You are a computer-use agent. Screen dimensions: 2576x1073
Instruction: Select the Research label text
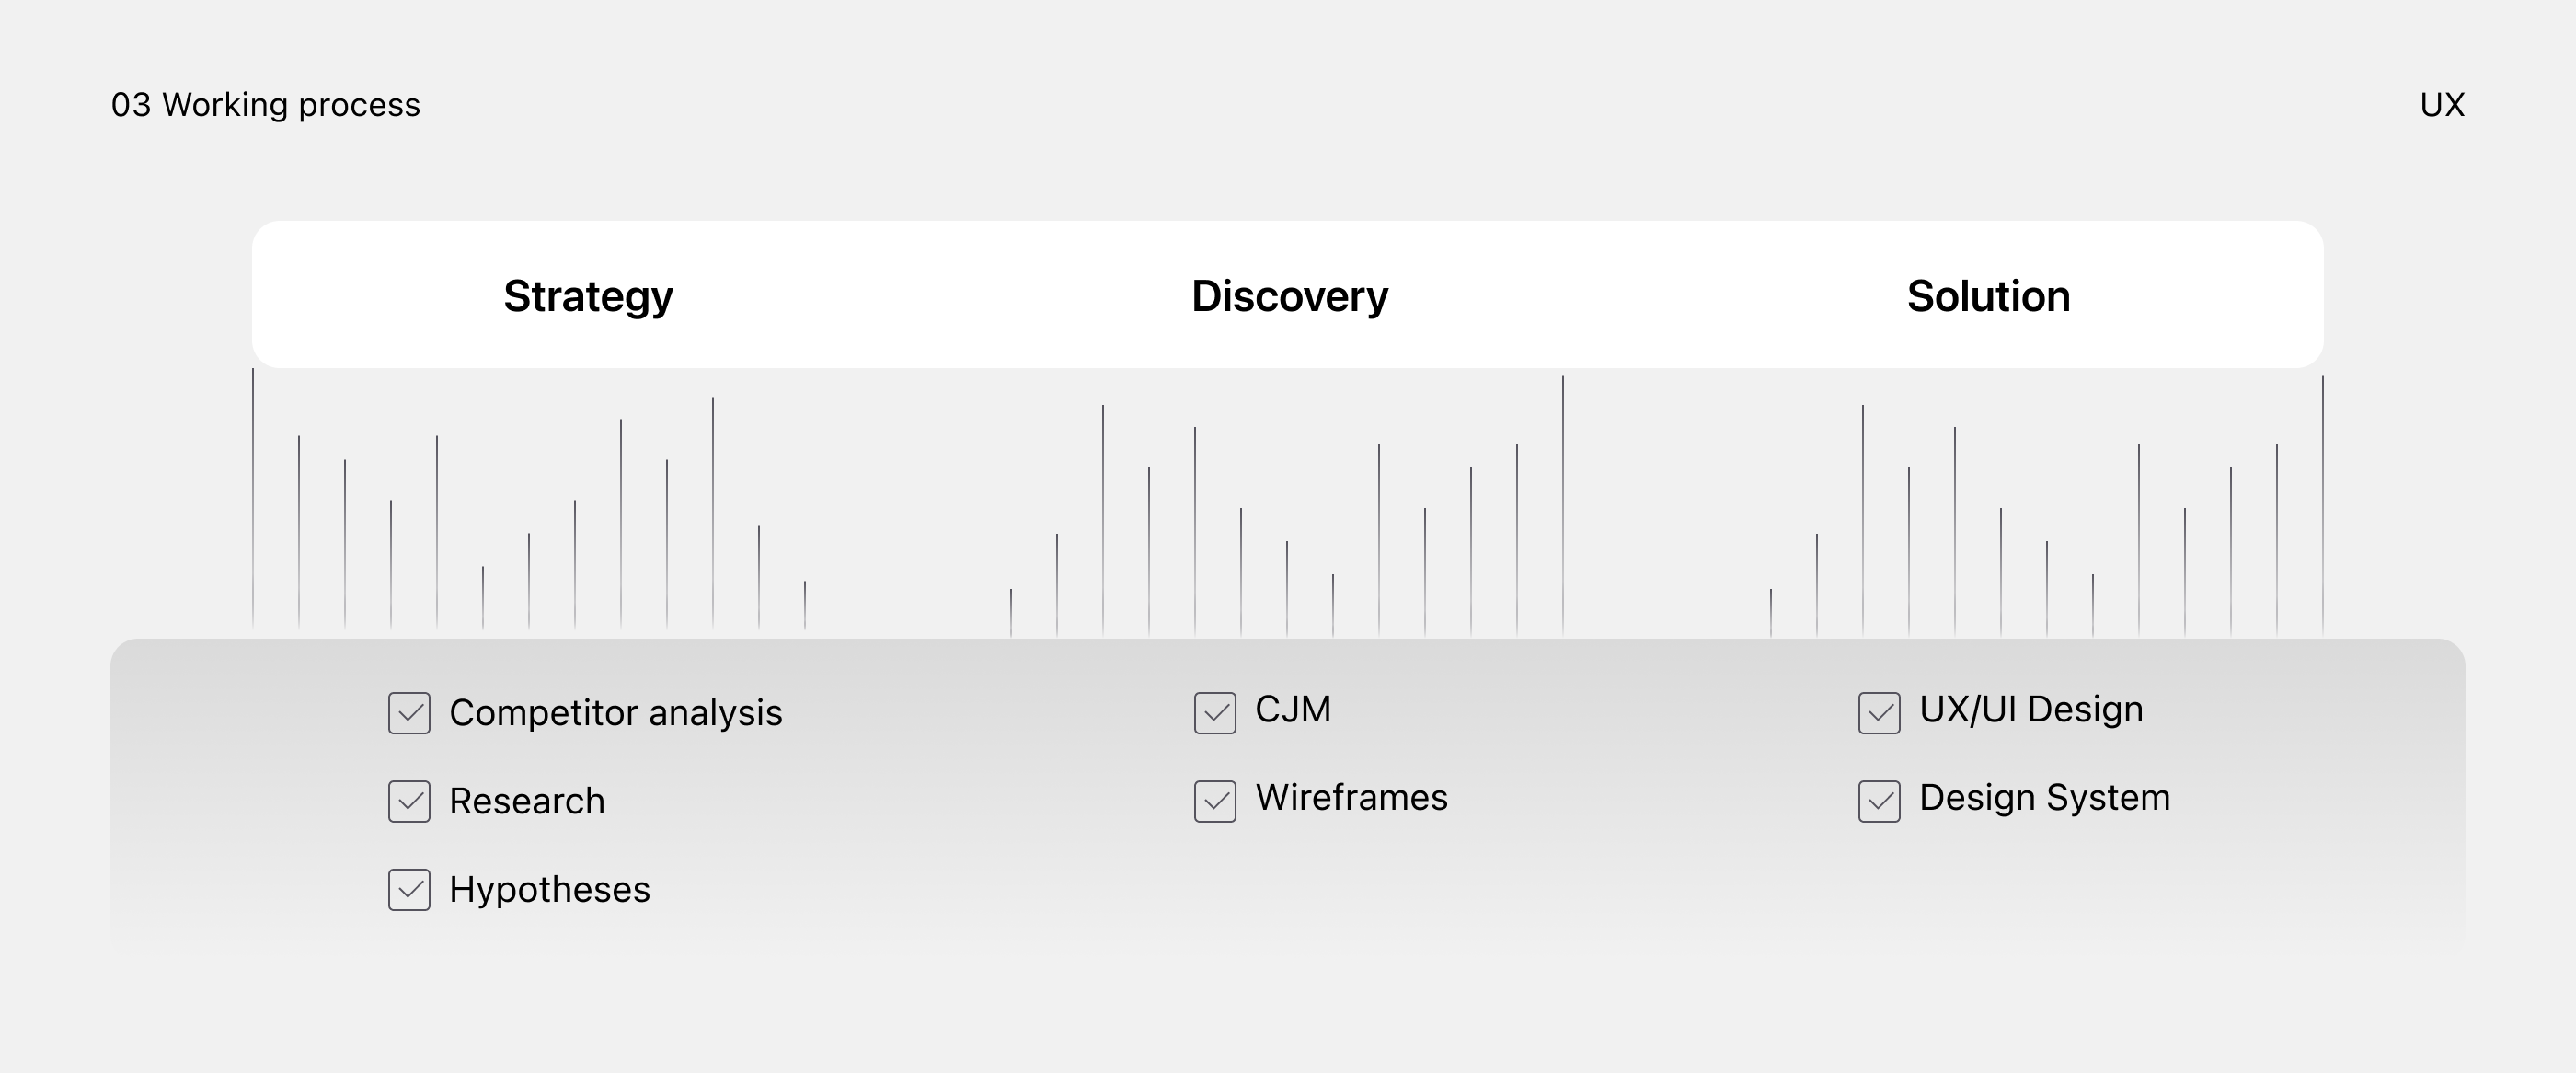[527, 801]
